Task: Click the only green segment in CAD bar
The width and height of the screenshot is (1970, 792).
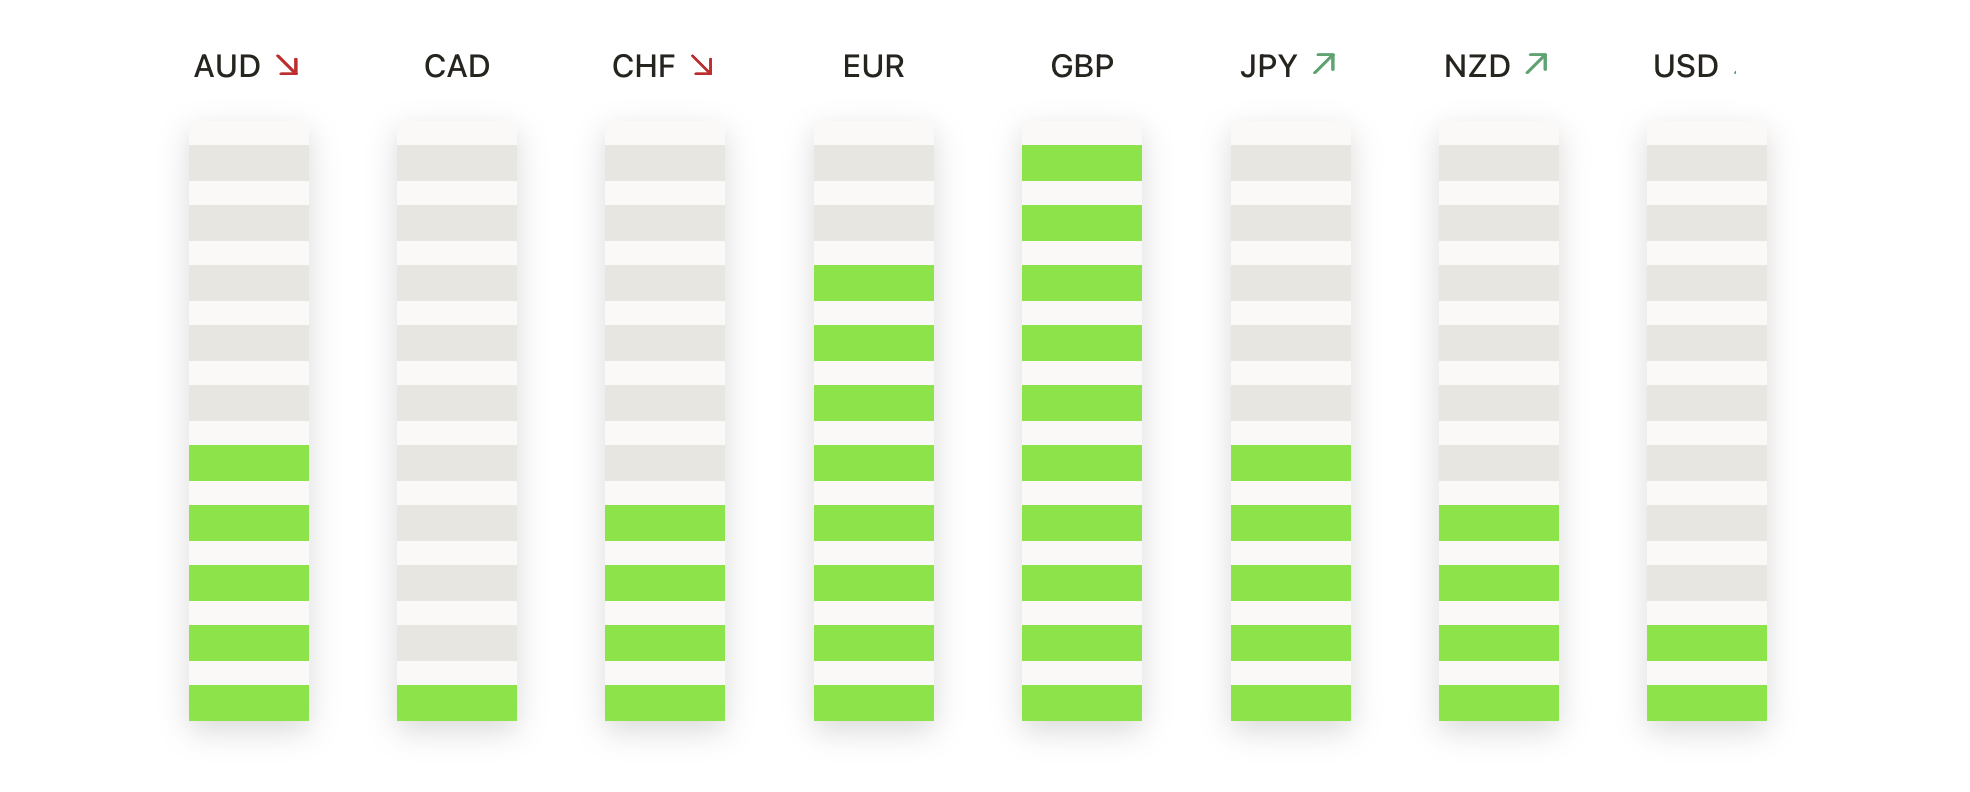Action: pos(457,703)
